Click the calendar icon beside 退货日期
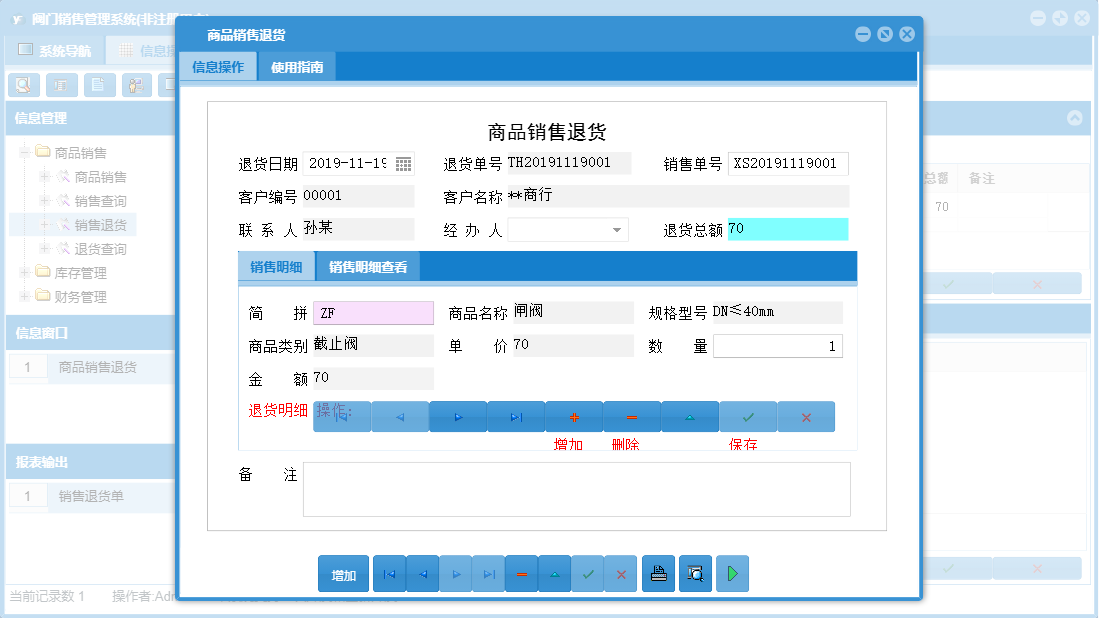1099x618 pixels. coord(404,163)
